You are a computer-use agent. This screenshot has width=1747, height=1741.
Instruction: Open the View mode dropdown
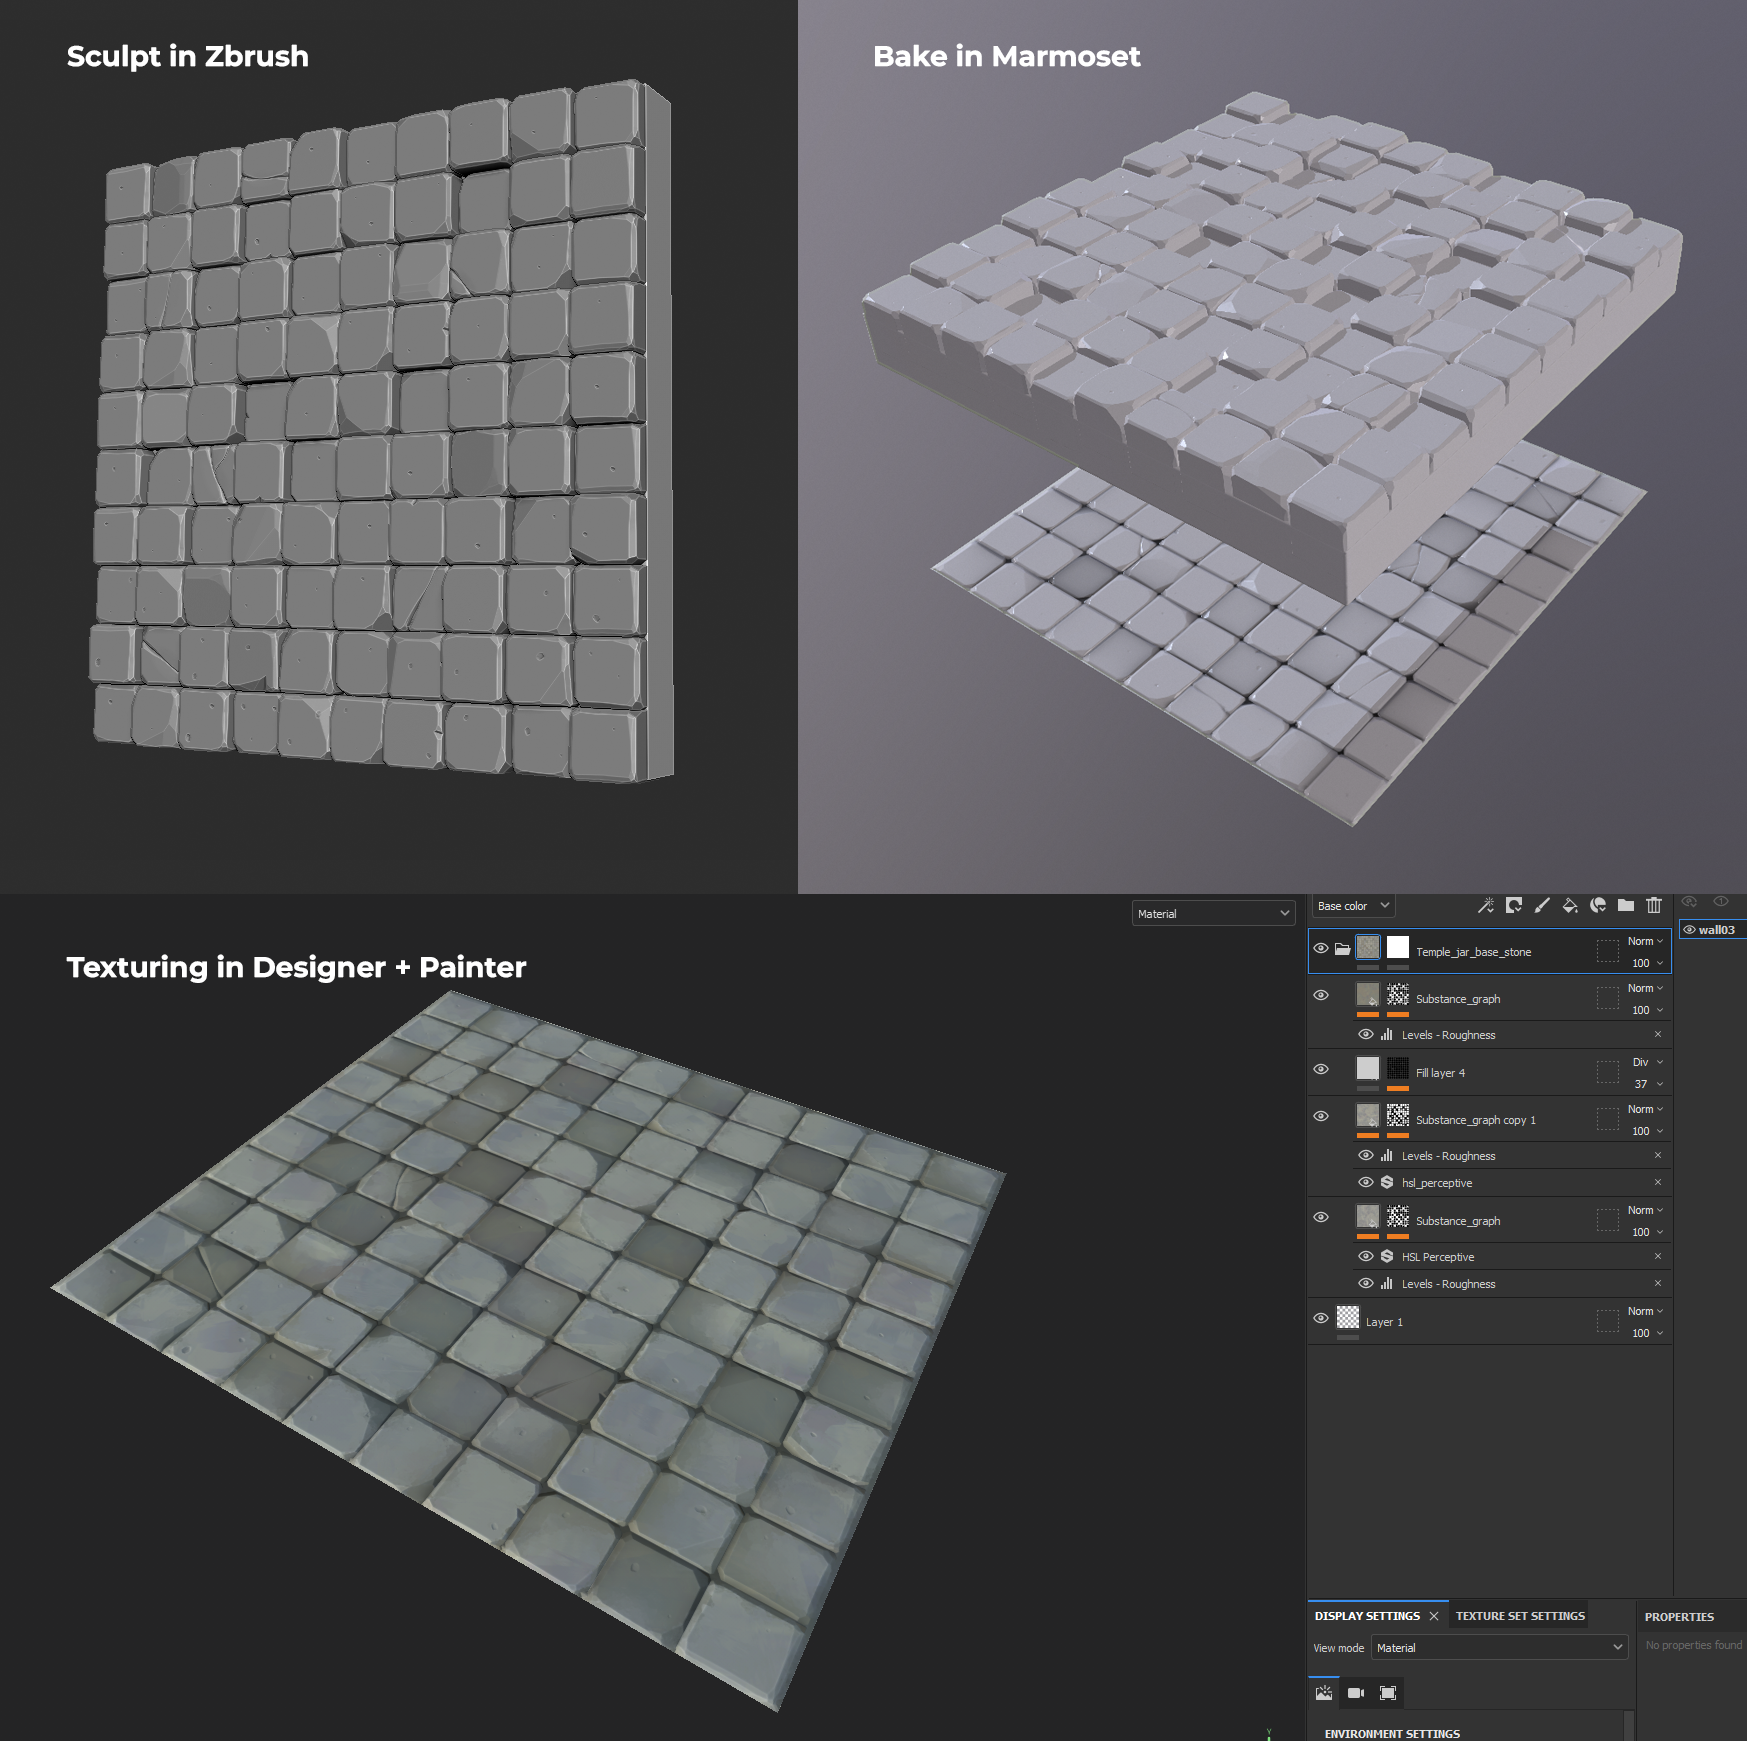click(x=1498, y=1647)
